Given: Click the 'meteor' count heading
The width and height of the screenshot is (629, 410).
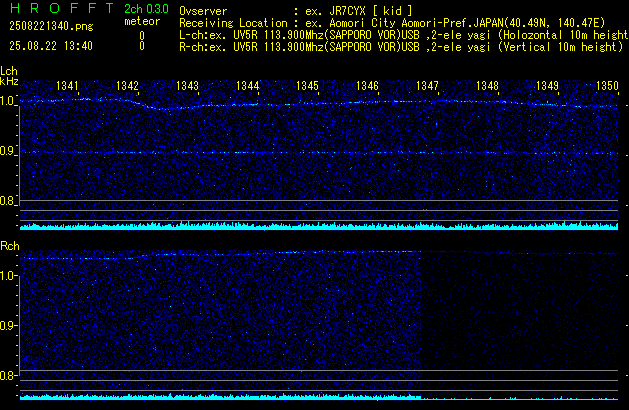Looking at the screenshot, I should pyautogui.click(x=142, y=21).
